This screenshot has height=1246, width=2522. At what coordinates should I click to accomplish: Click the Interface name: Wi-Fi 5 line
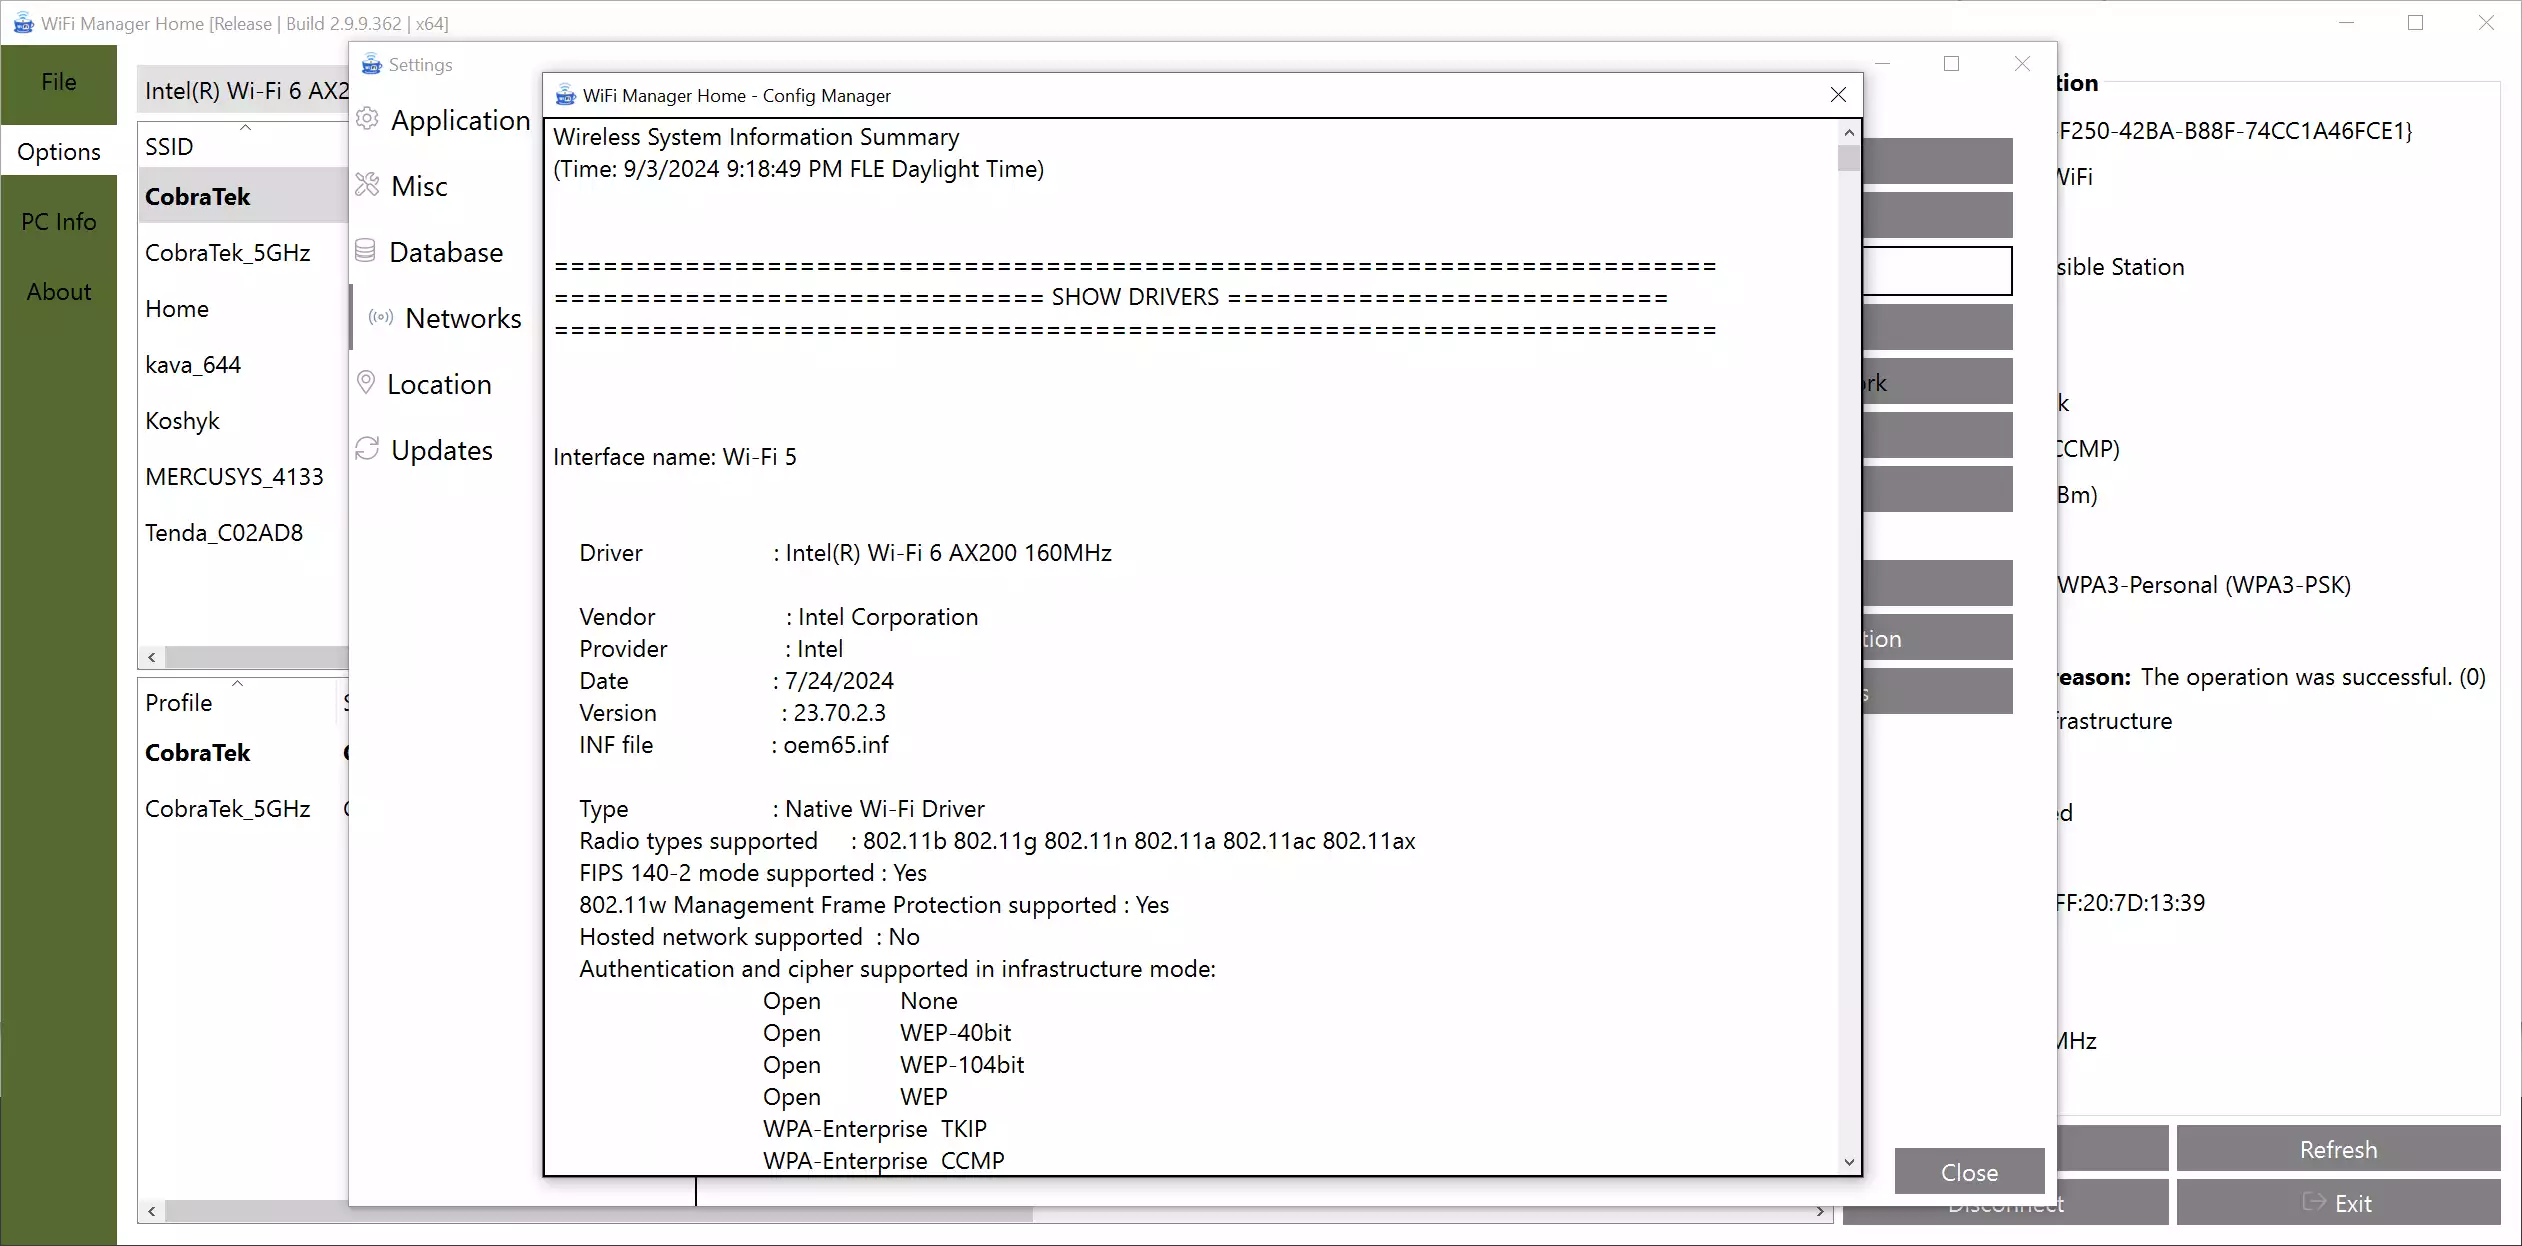pyautogui.click(x=675, y=457)
